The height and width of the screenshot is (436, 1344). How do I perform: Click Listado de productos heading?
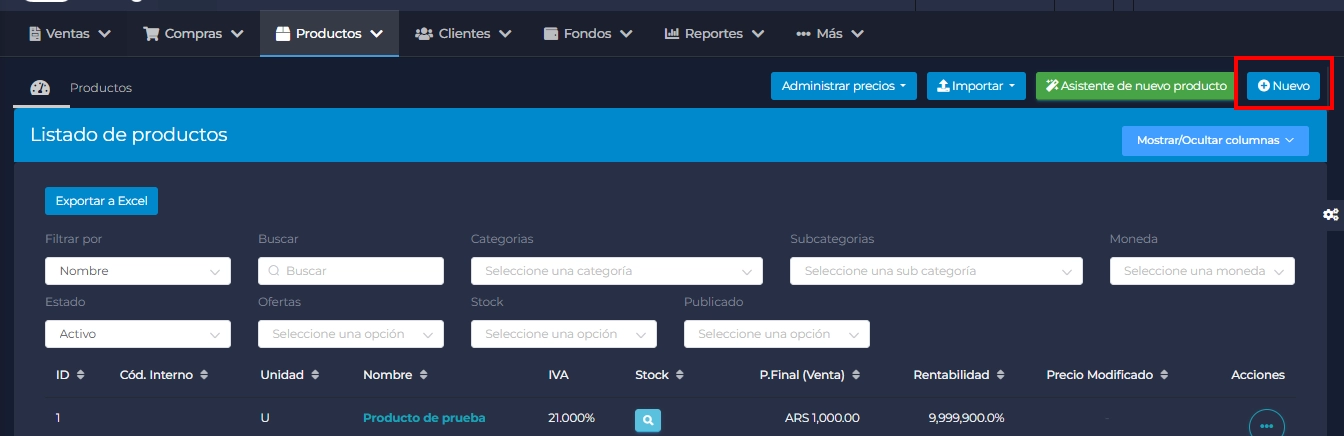[x=129, y=135]
